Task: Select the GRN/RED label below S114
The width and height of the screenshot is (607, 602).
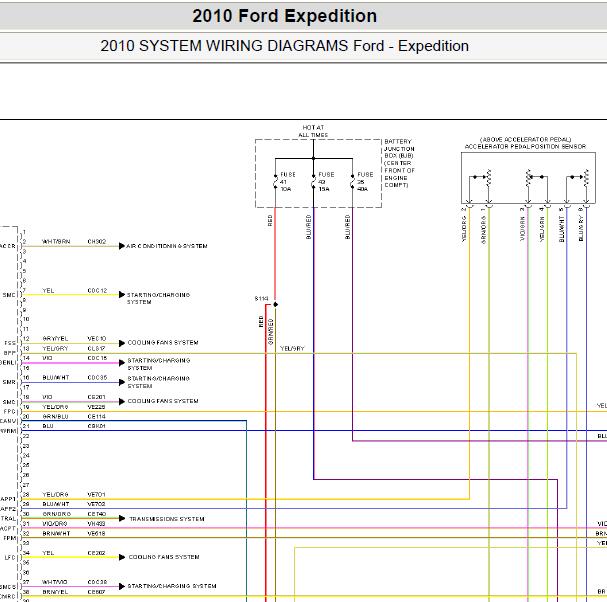Action: (x=271, y=332)
